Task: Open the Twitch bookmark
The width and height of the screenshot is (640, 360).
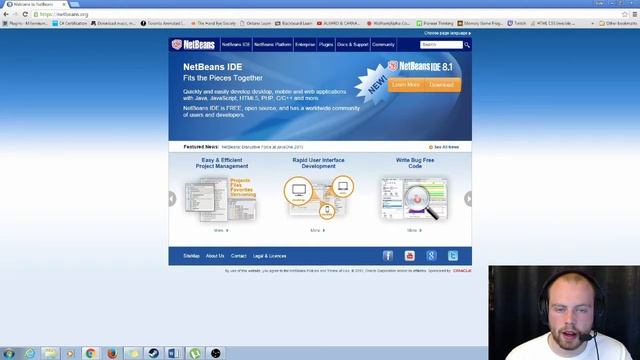Action: coord(517,24)
